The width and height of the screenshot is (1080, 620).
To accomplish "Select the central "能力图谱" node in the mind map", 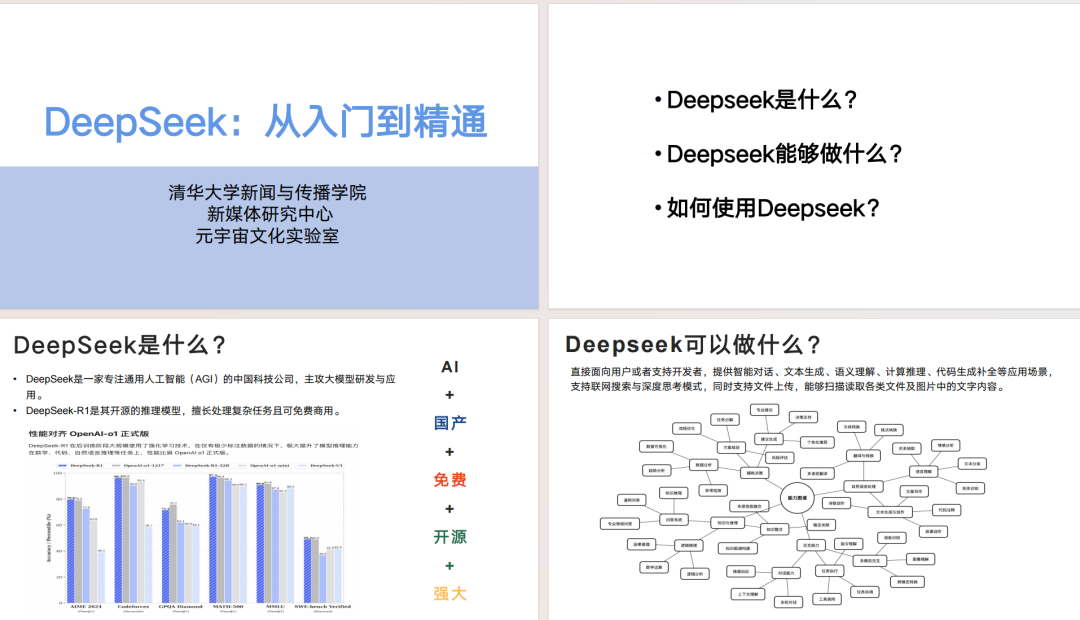I will (x=796, y=497).
